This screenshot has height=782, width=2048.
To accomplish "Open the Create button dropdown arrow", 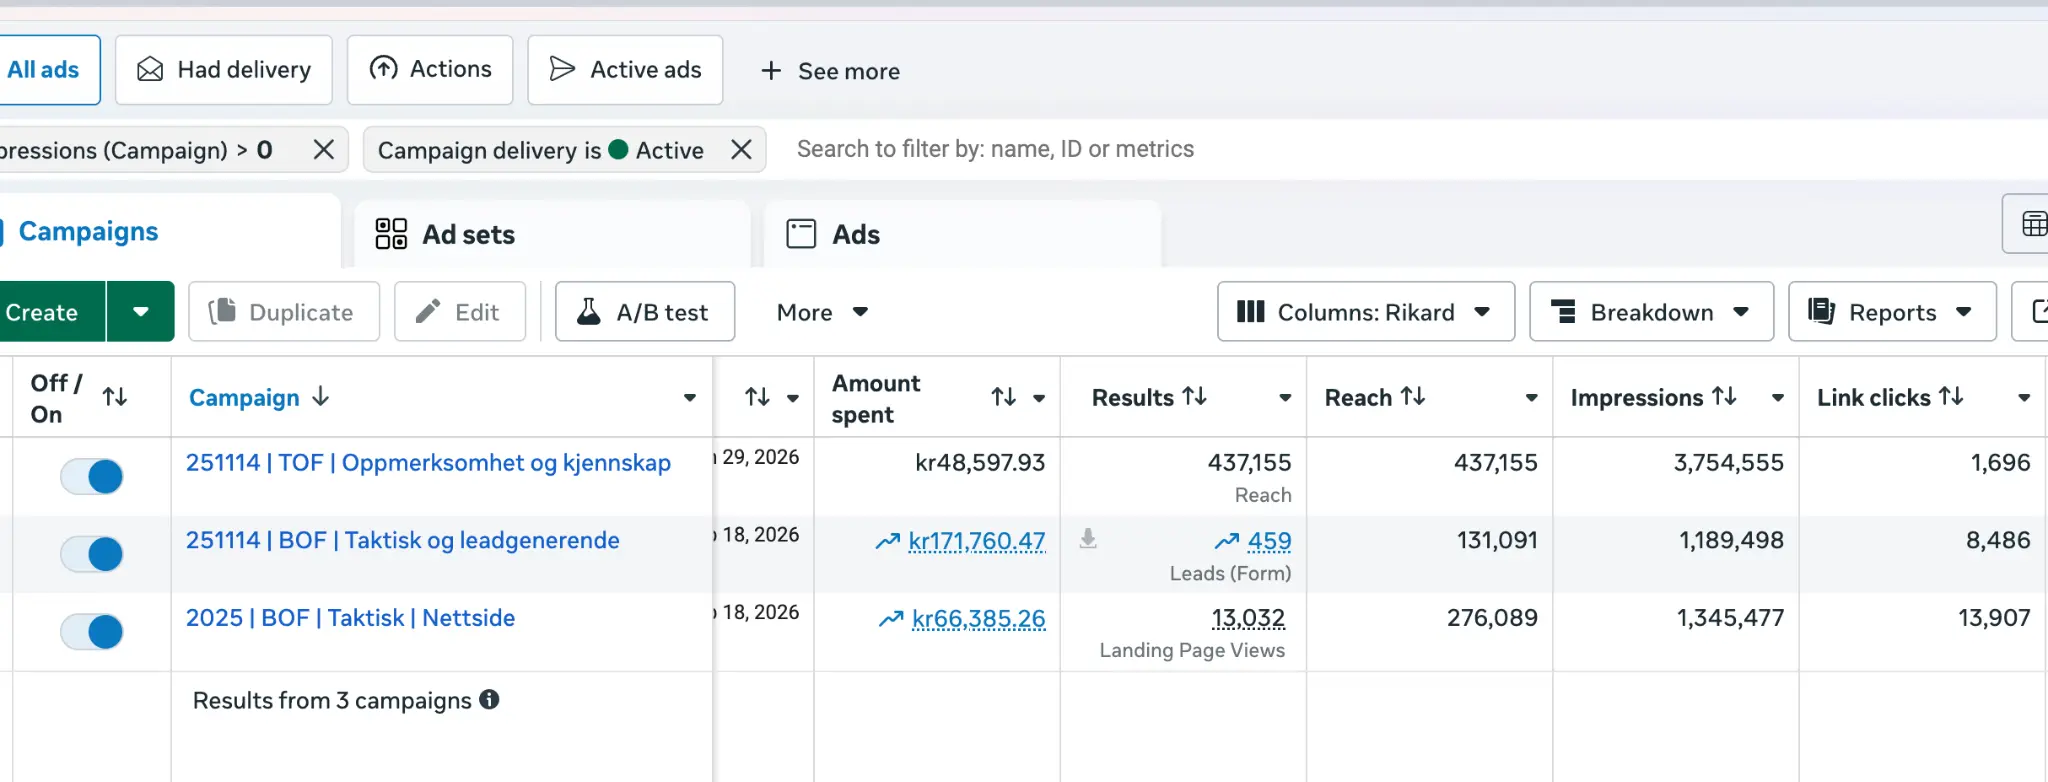I will pos(141,312).
